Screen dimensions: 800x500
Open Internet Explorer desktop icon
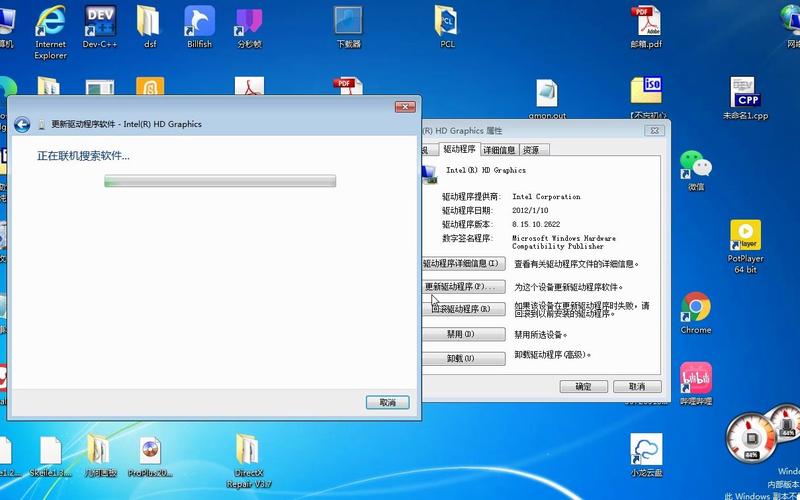(50, 22)
